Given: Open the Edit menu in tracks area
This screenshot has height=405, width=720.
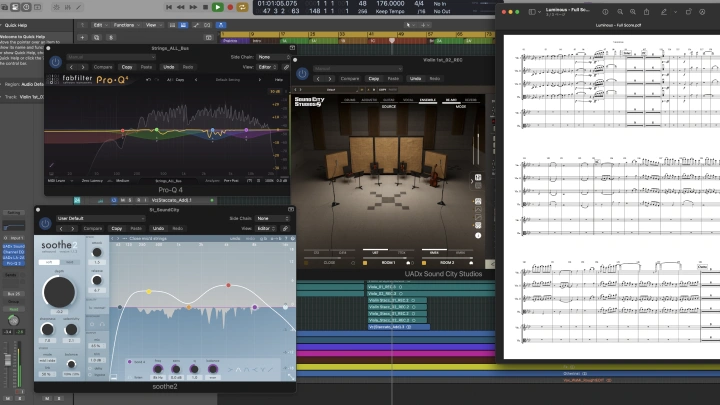Looking at the screenshot, I should pyautogui.click(x=100, y=25).
